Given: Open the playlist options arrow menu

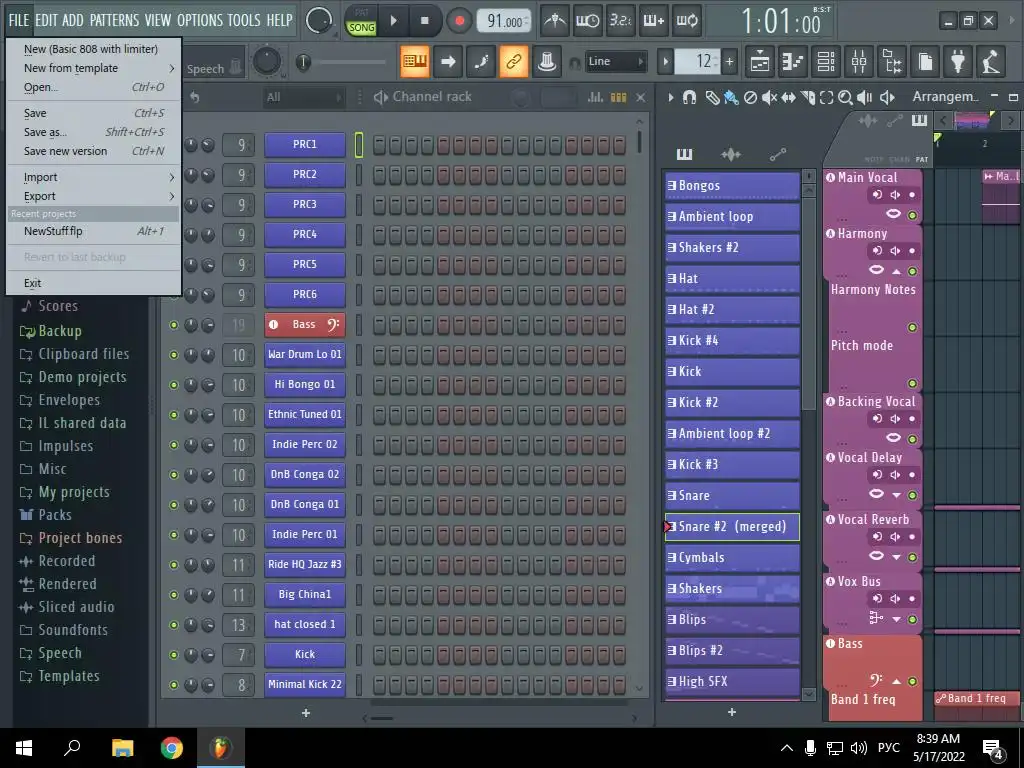Looking at the screenshot, I should 671,97.
